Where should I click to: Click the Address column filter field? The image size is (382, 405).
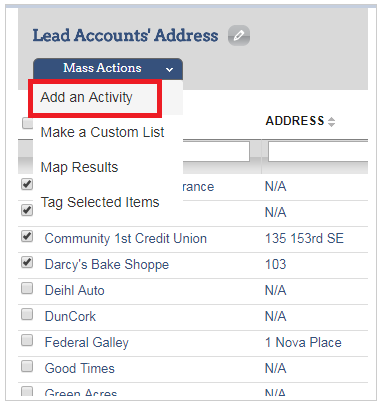[318, 152]
